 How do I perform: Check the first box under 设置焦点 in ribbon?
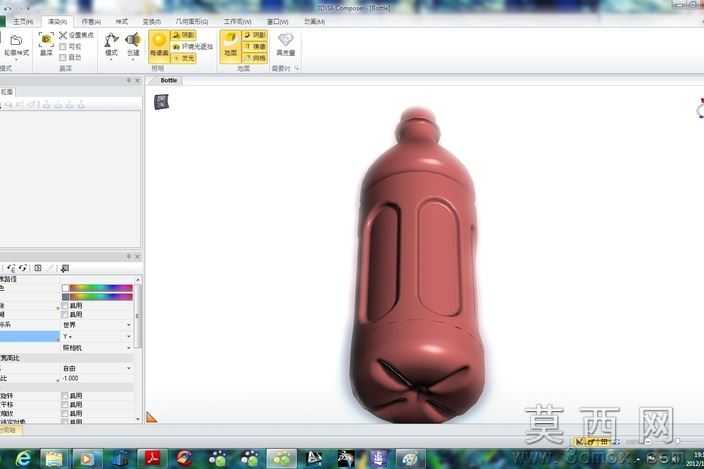pyautogui.click(x=63, y=47)
